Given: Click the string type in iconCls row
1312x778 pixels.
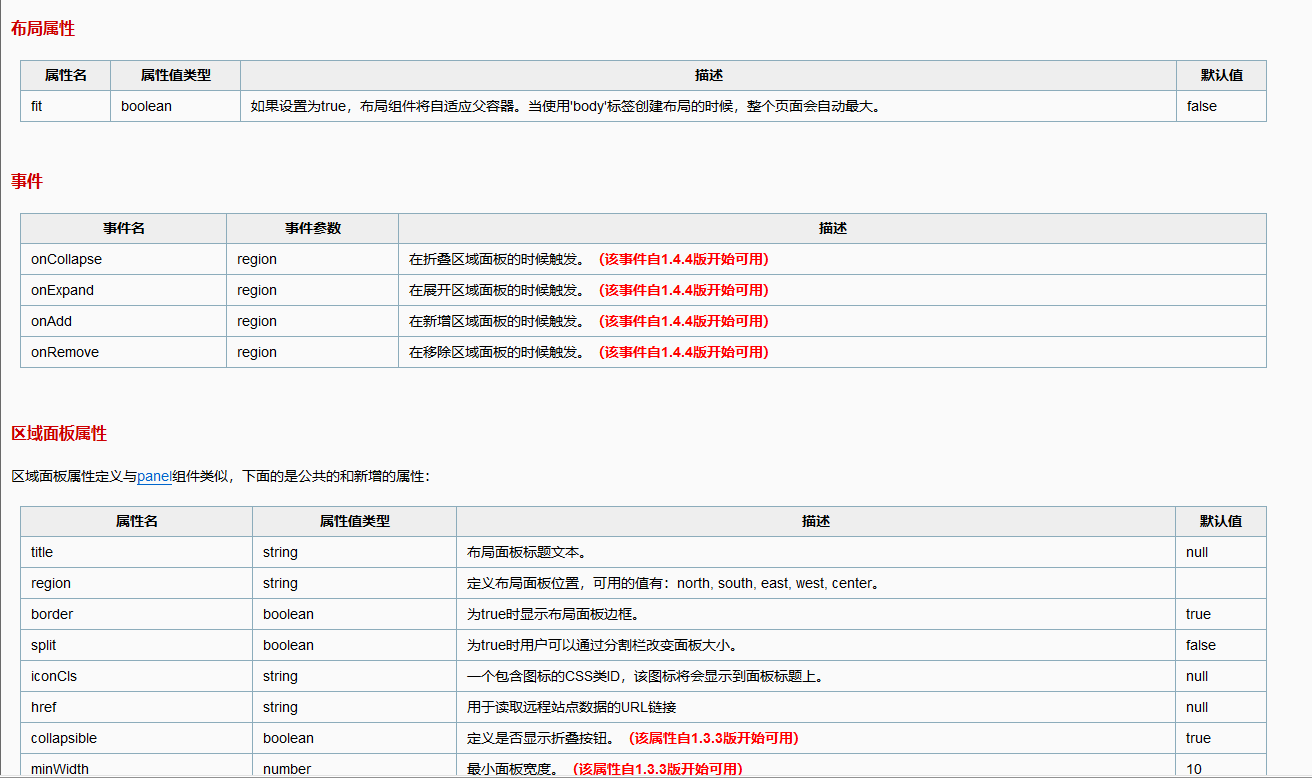Looking at the screenshot, I should pos(280,676).
